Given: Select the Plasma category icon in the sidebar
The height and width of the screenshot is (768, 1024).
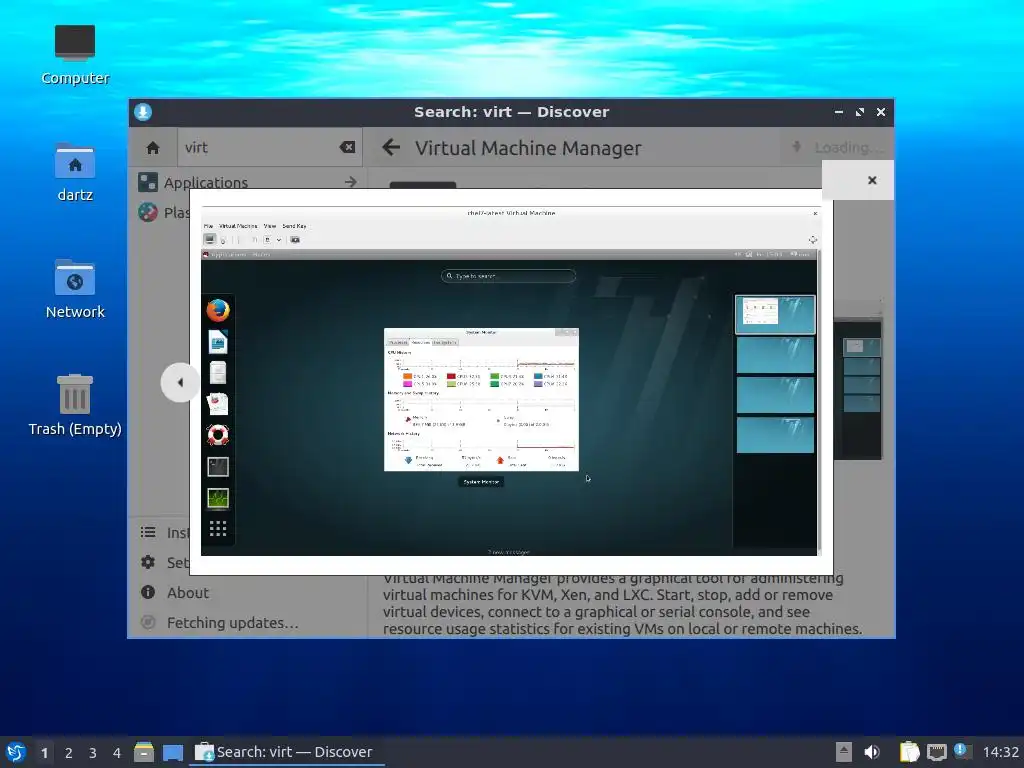Looking at the screenshot, I should [148, 212].
